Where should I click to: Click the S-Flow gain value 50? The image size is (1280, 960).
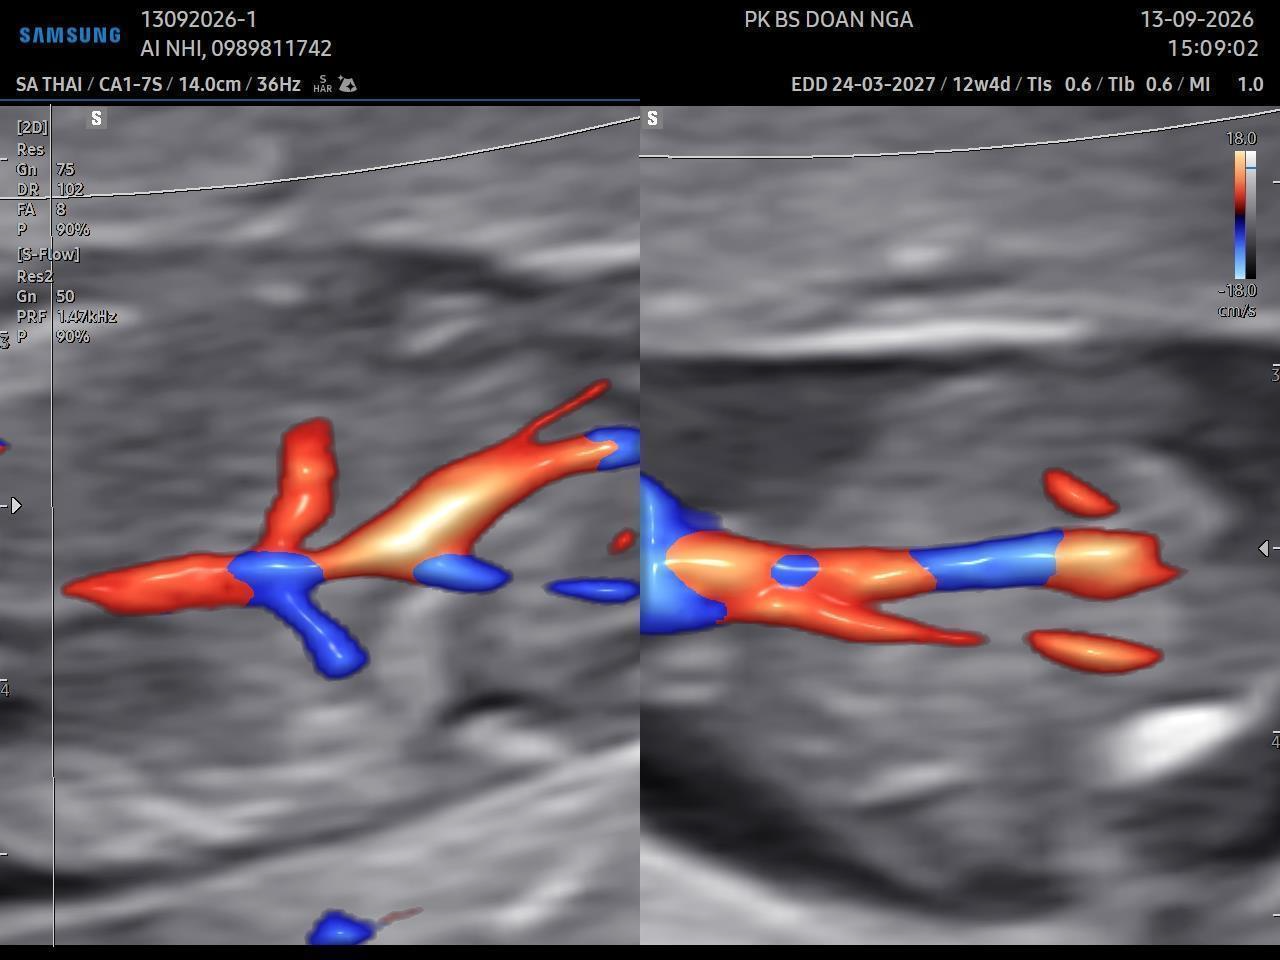click(65, 296)
